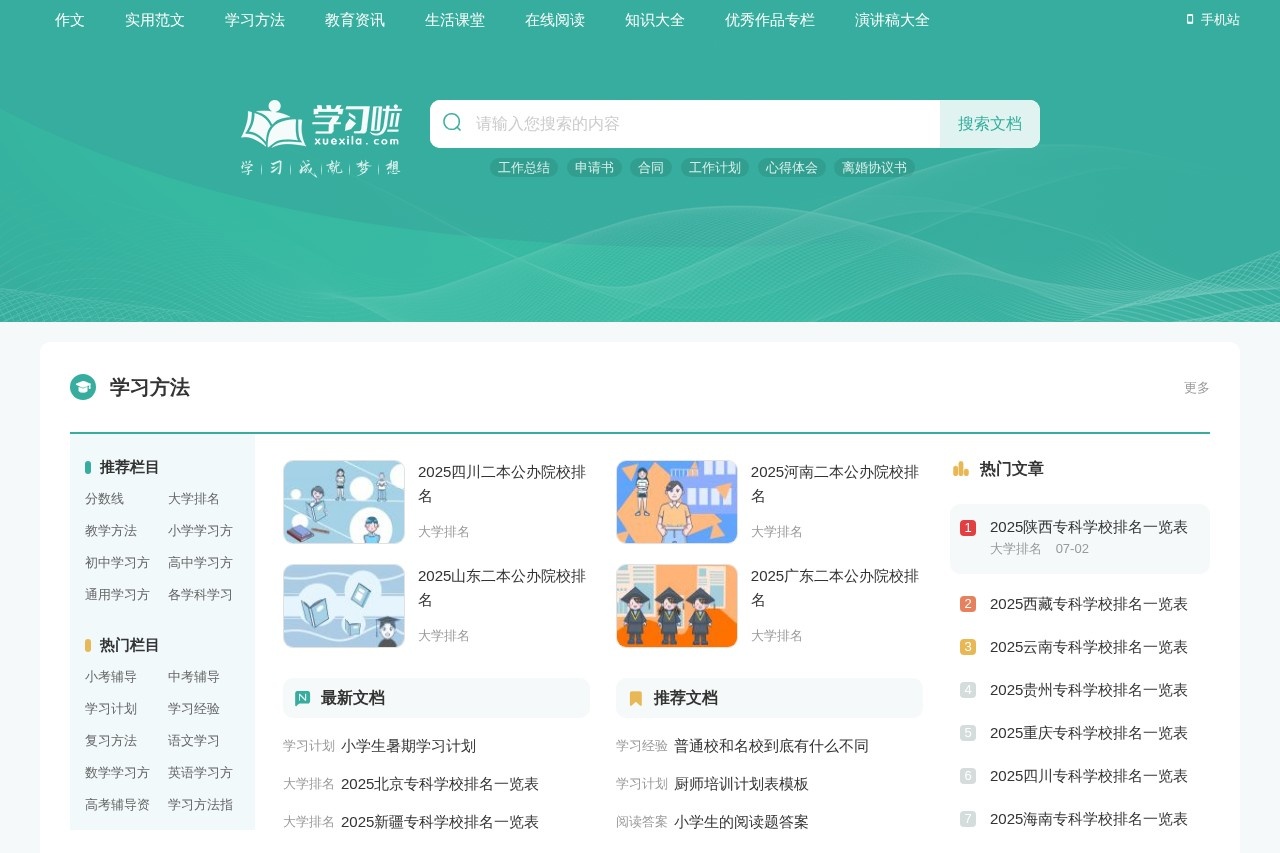Click the red rank badge 1 beside 2025陕西专科学校排名一览表

click(x=968, y=525)
